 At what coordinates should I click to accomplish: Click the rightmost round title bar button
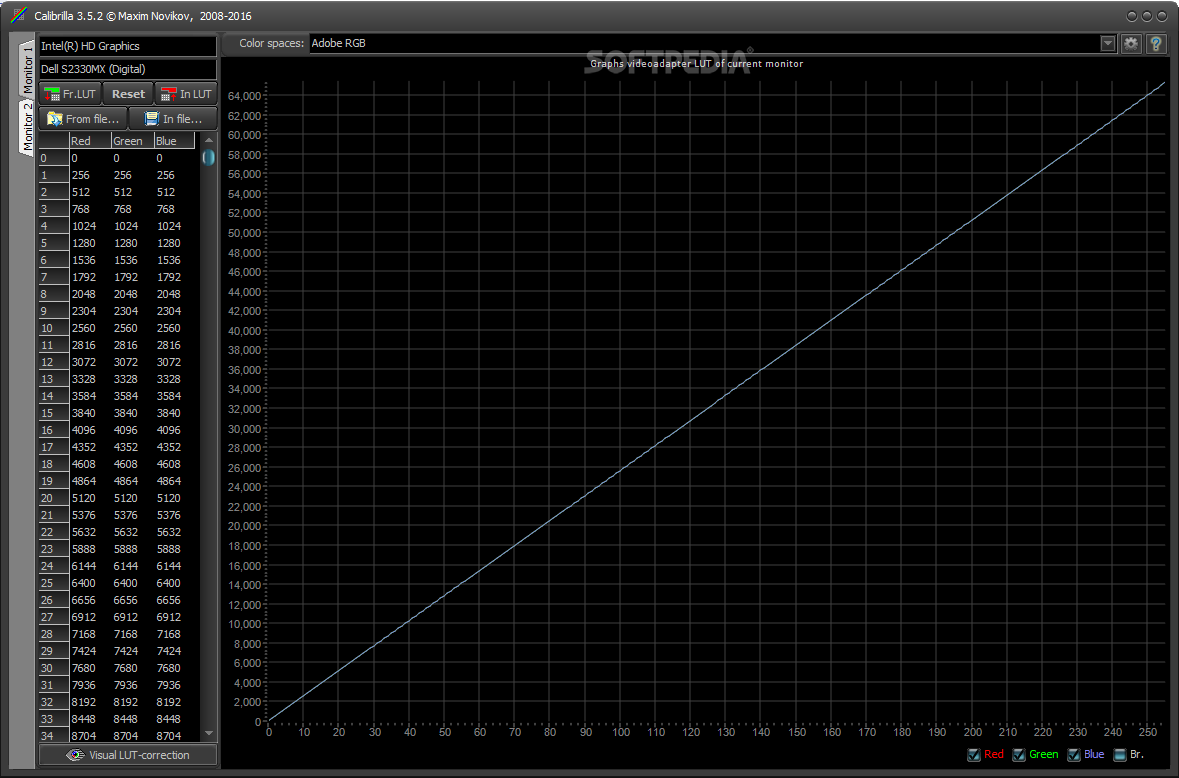[1162, 16]
